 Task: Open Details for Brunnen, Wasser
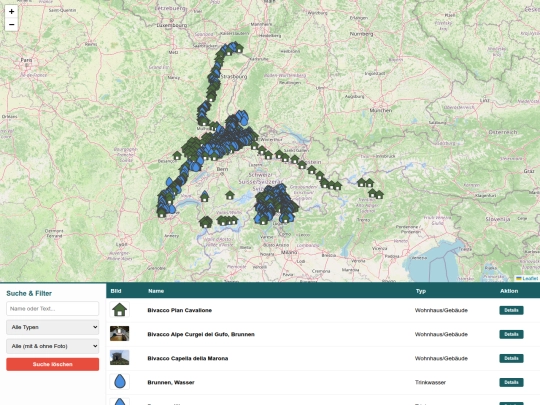pos(511,383)
